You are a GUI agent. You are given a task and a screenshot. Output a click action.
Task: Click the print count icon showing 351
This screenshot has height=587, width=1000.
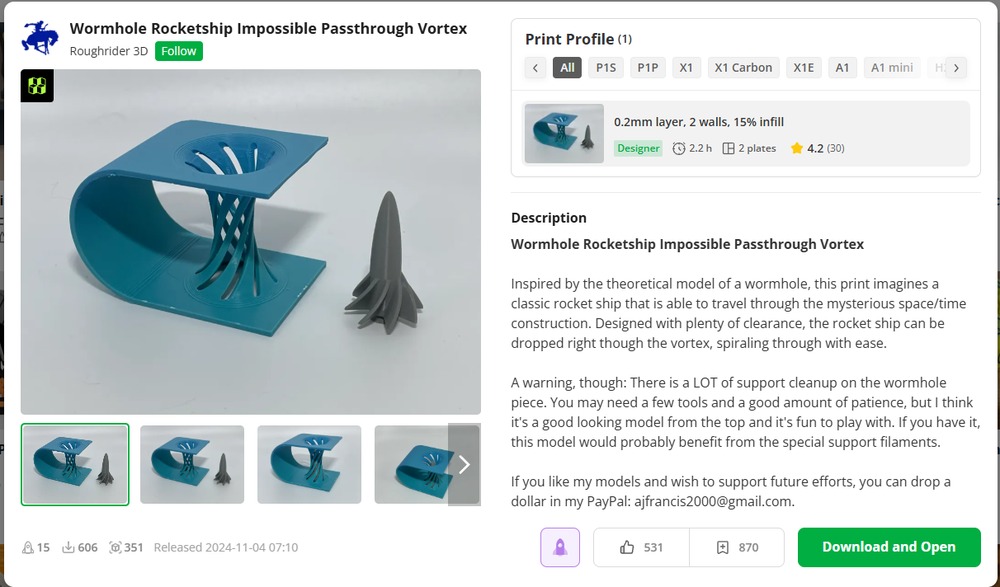coord(115,547)
